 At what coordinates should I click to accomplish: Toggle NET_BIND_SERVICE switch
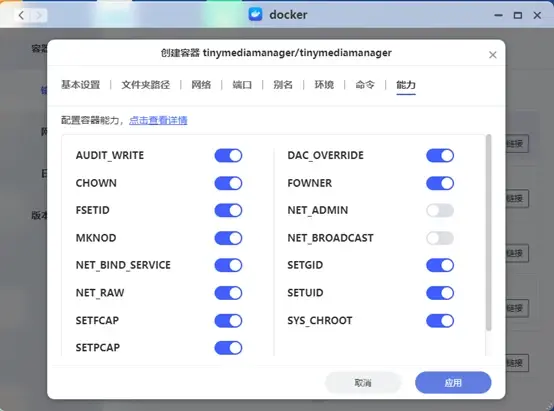tap(228, 265)
